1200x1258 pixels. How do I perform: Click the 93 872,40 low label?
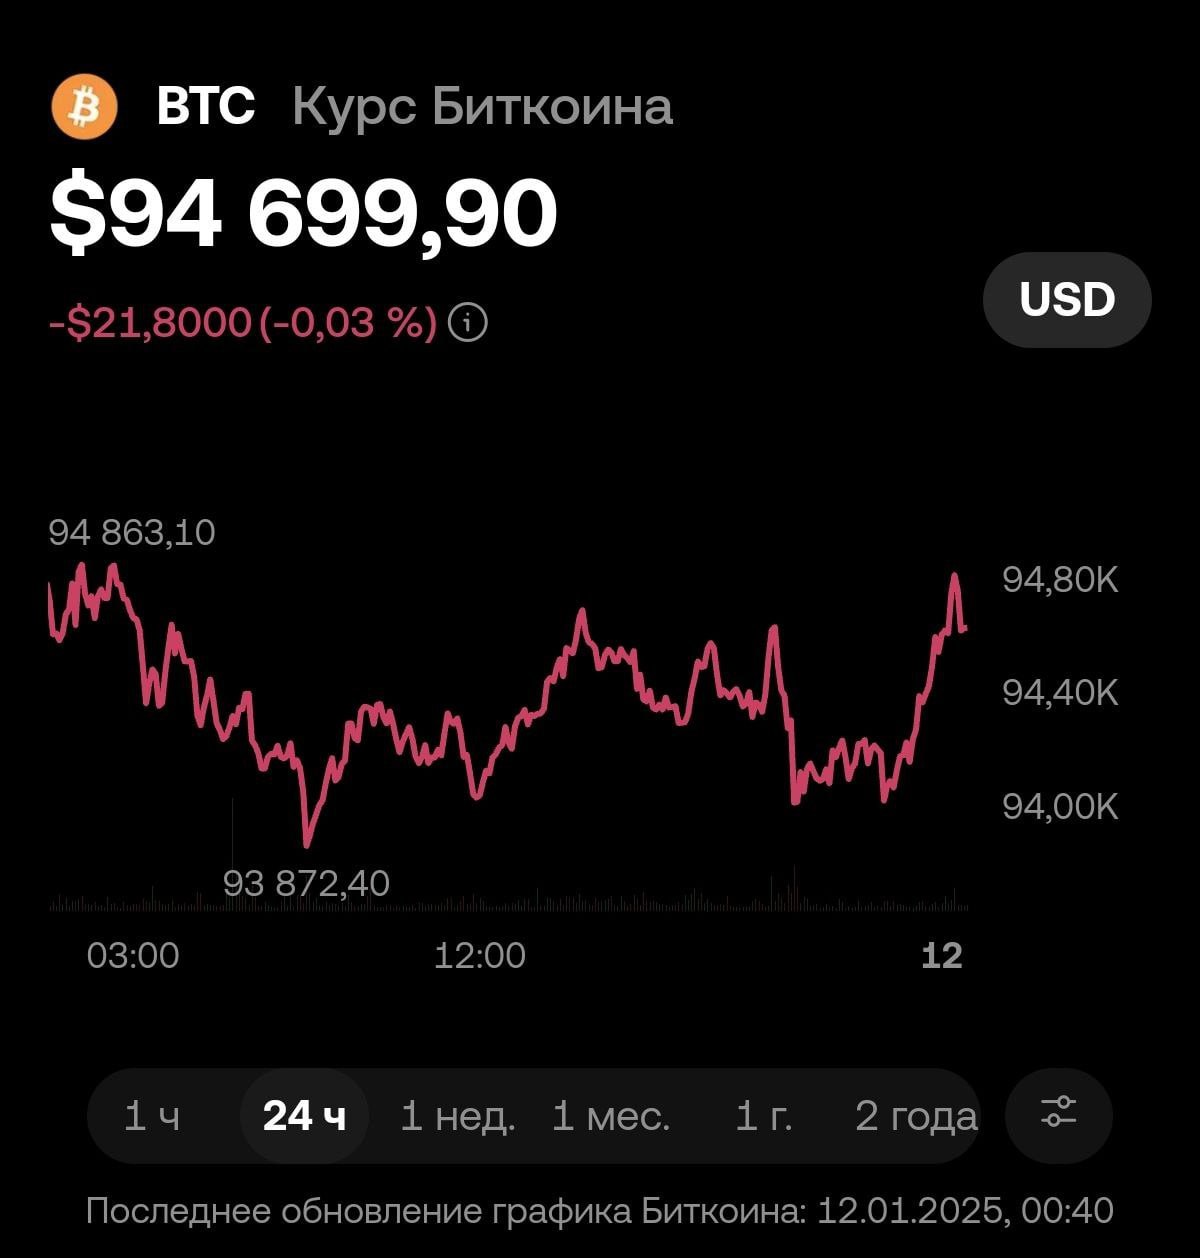pos(306,883)
